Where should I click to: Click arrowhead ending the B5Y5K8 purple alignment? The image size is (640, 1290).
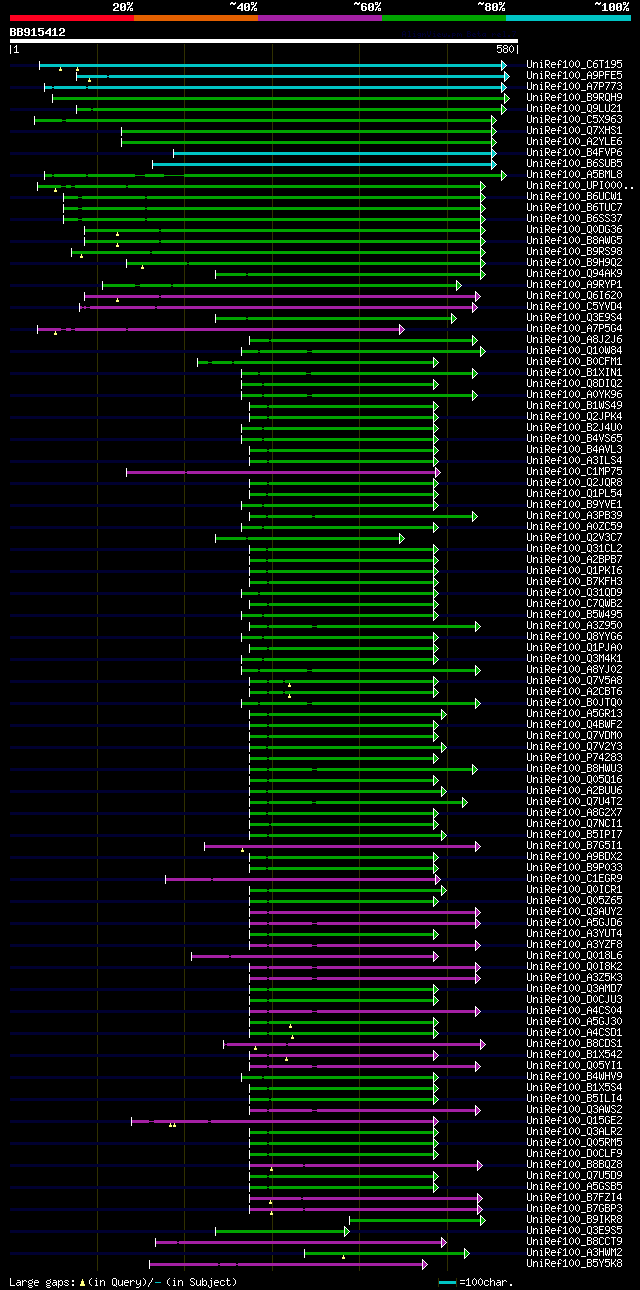pos(424,1263)
